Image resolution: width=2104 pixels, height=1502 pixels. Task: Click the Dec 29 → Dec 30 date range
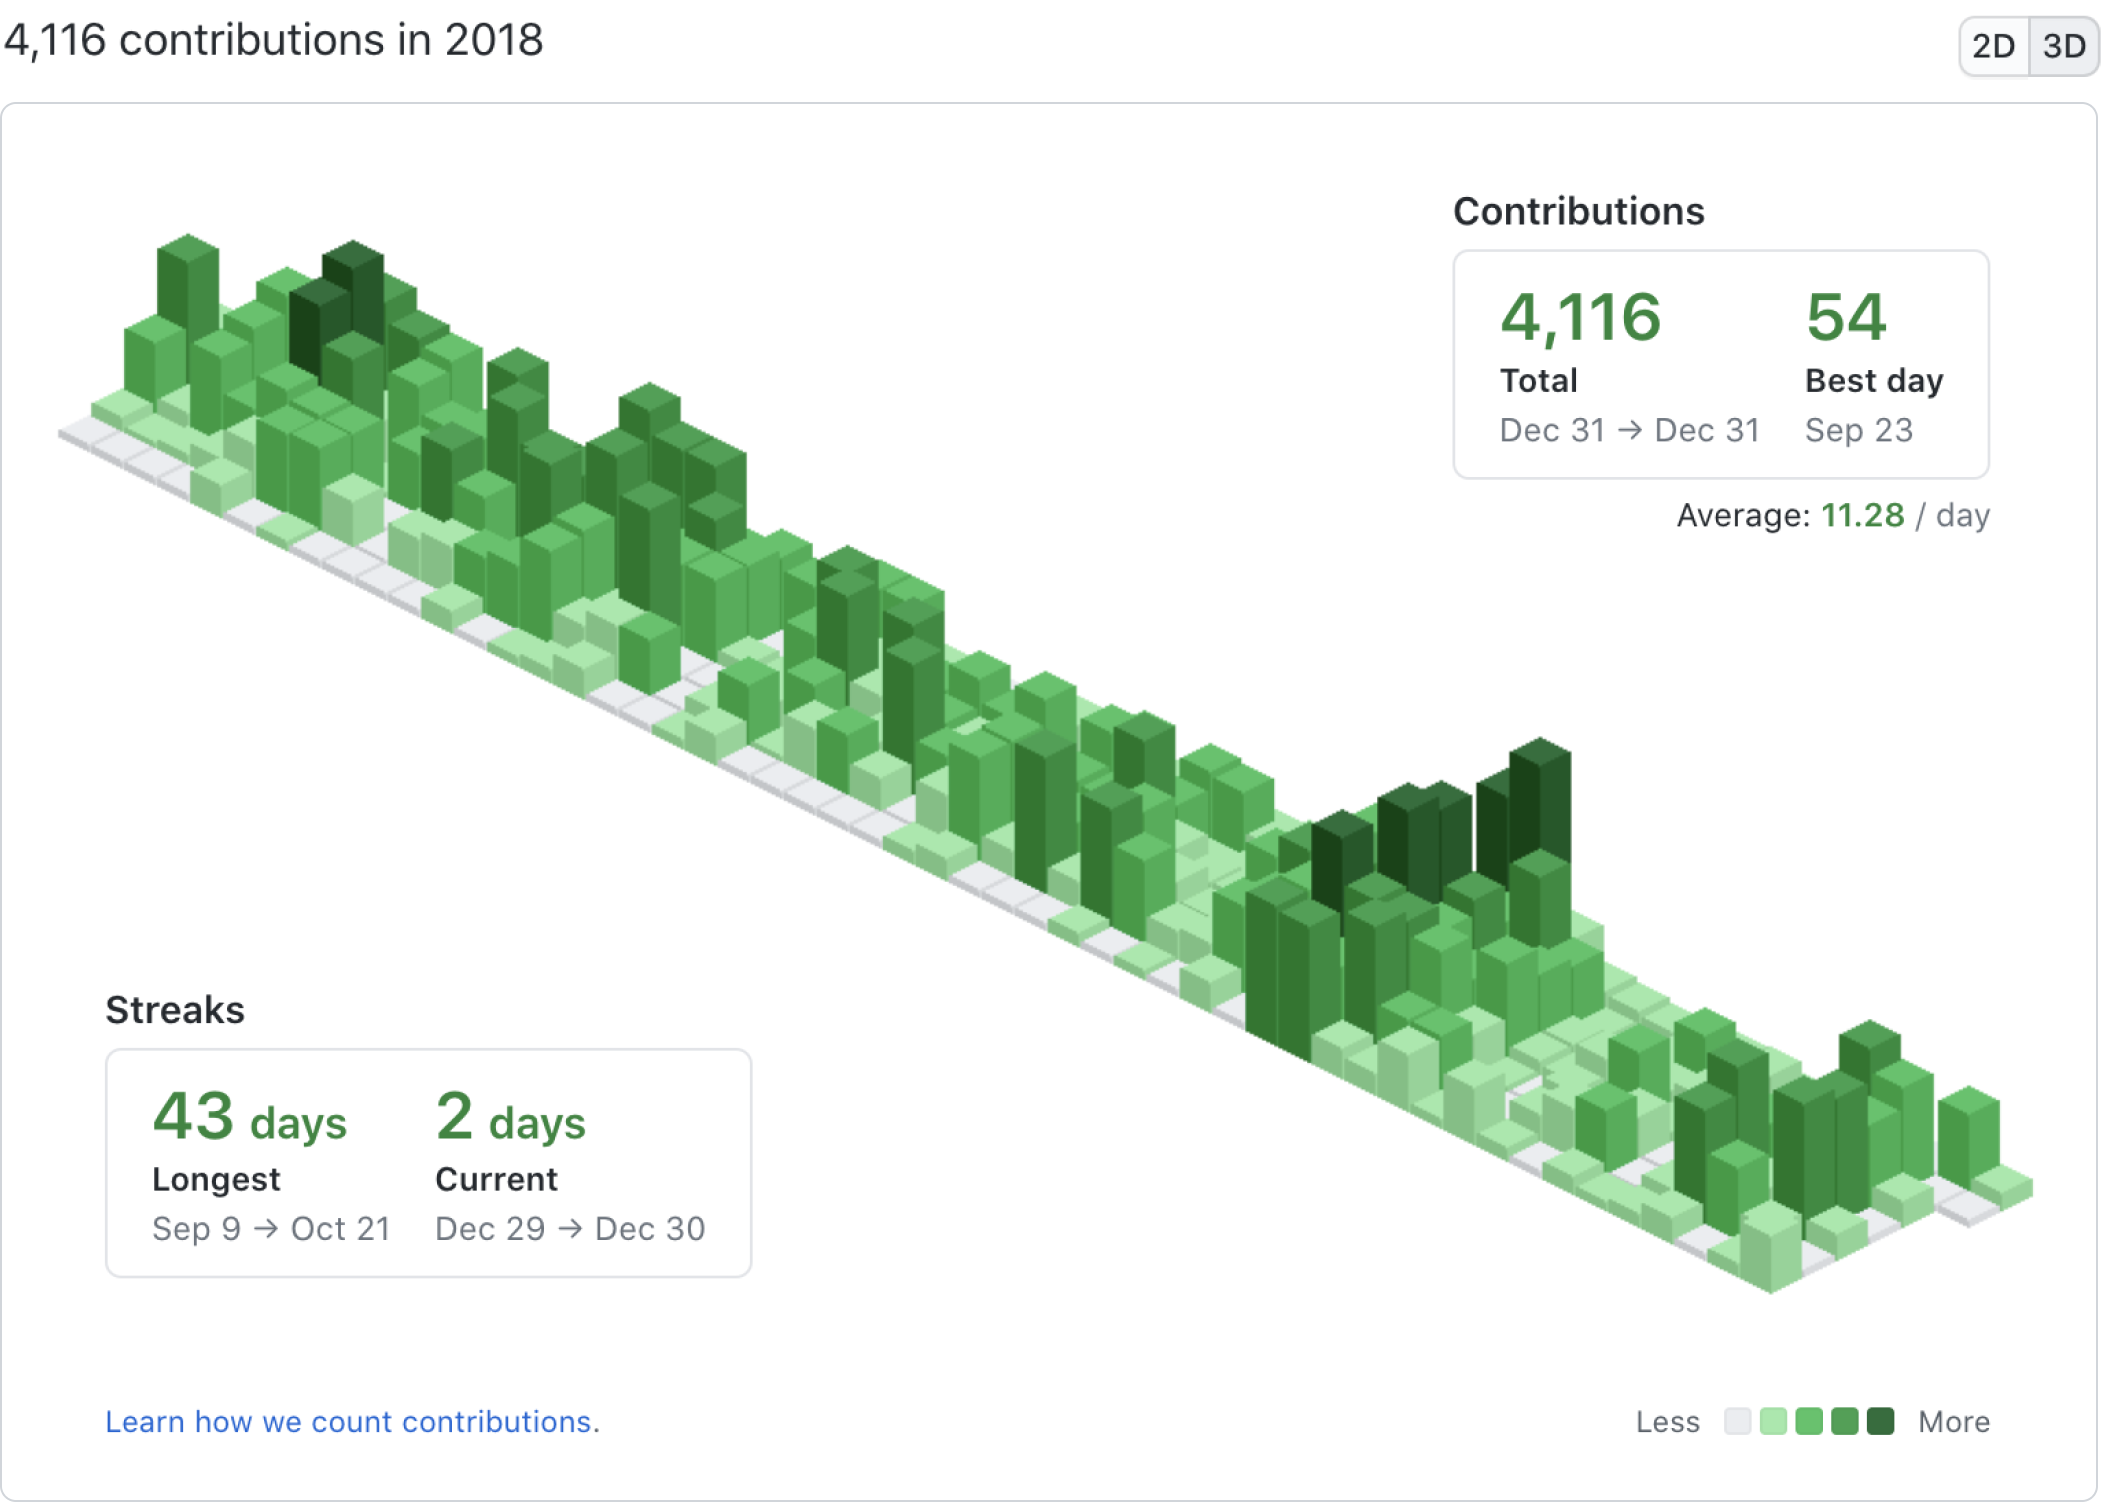tap(570, 1228)
